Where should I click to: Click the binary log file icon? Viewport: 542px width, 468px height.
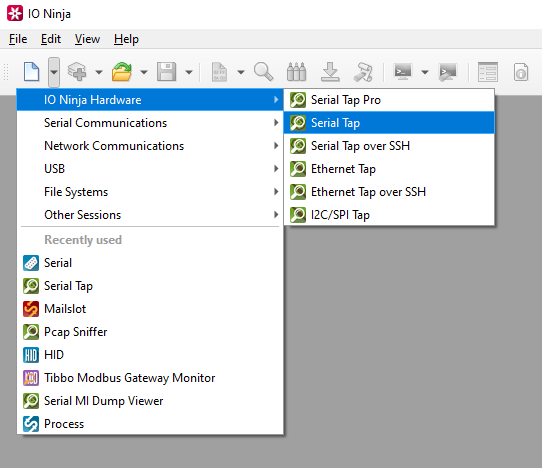[x=219, y=72]
